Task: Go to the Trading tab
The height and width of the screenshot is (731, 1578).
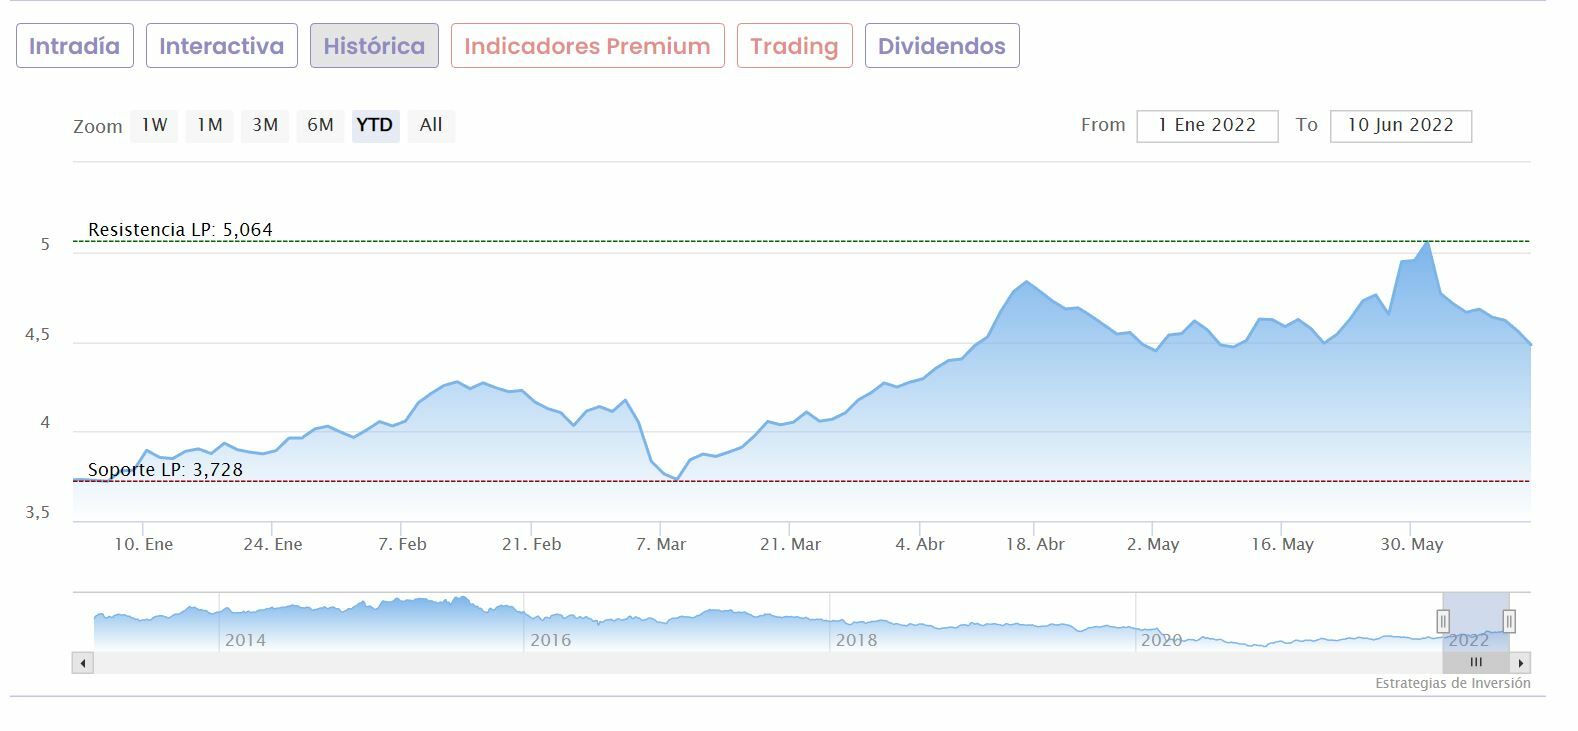Action: tap(794, 46)
